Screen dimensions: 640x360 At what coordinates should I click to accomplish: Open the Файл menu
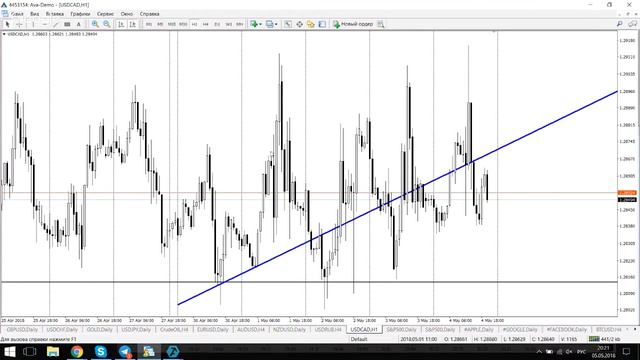[x=17, y=14]
